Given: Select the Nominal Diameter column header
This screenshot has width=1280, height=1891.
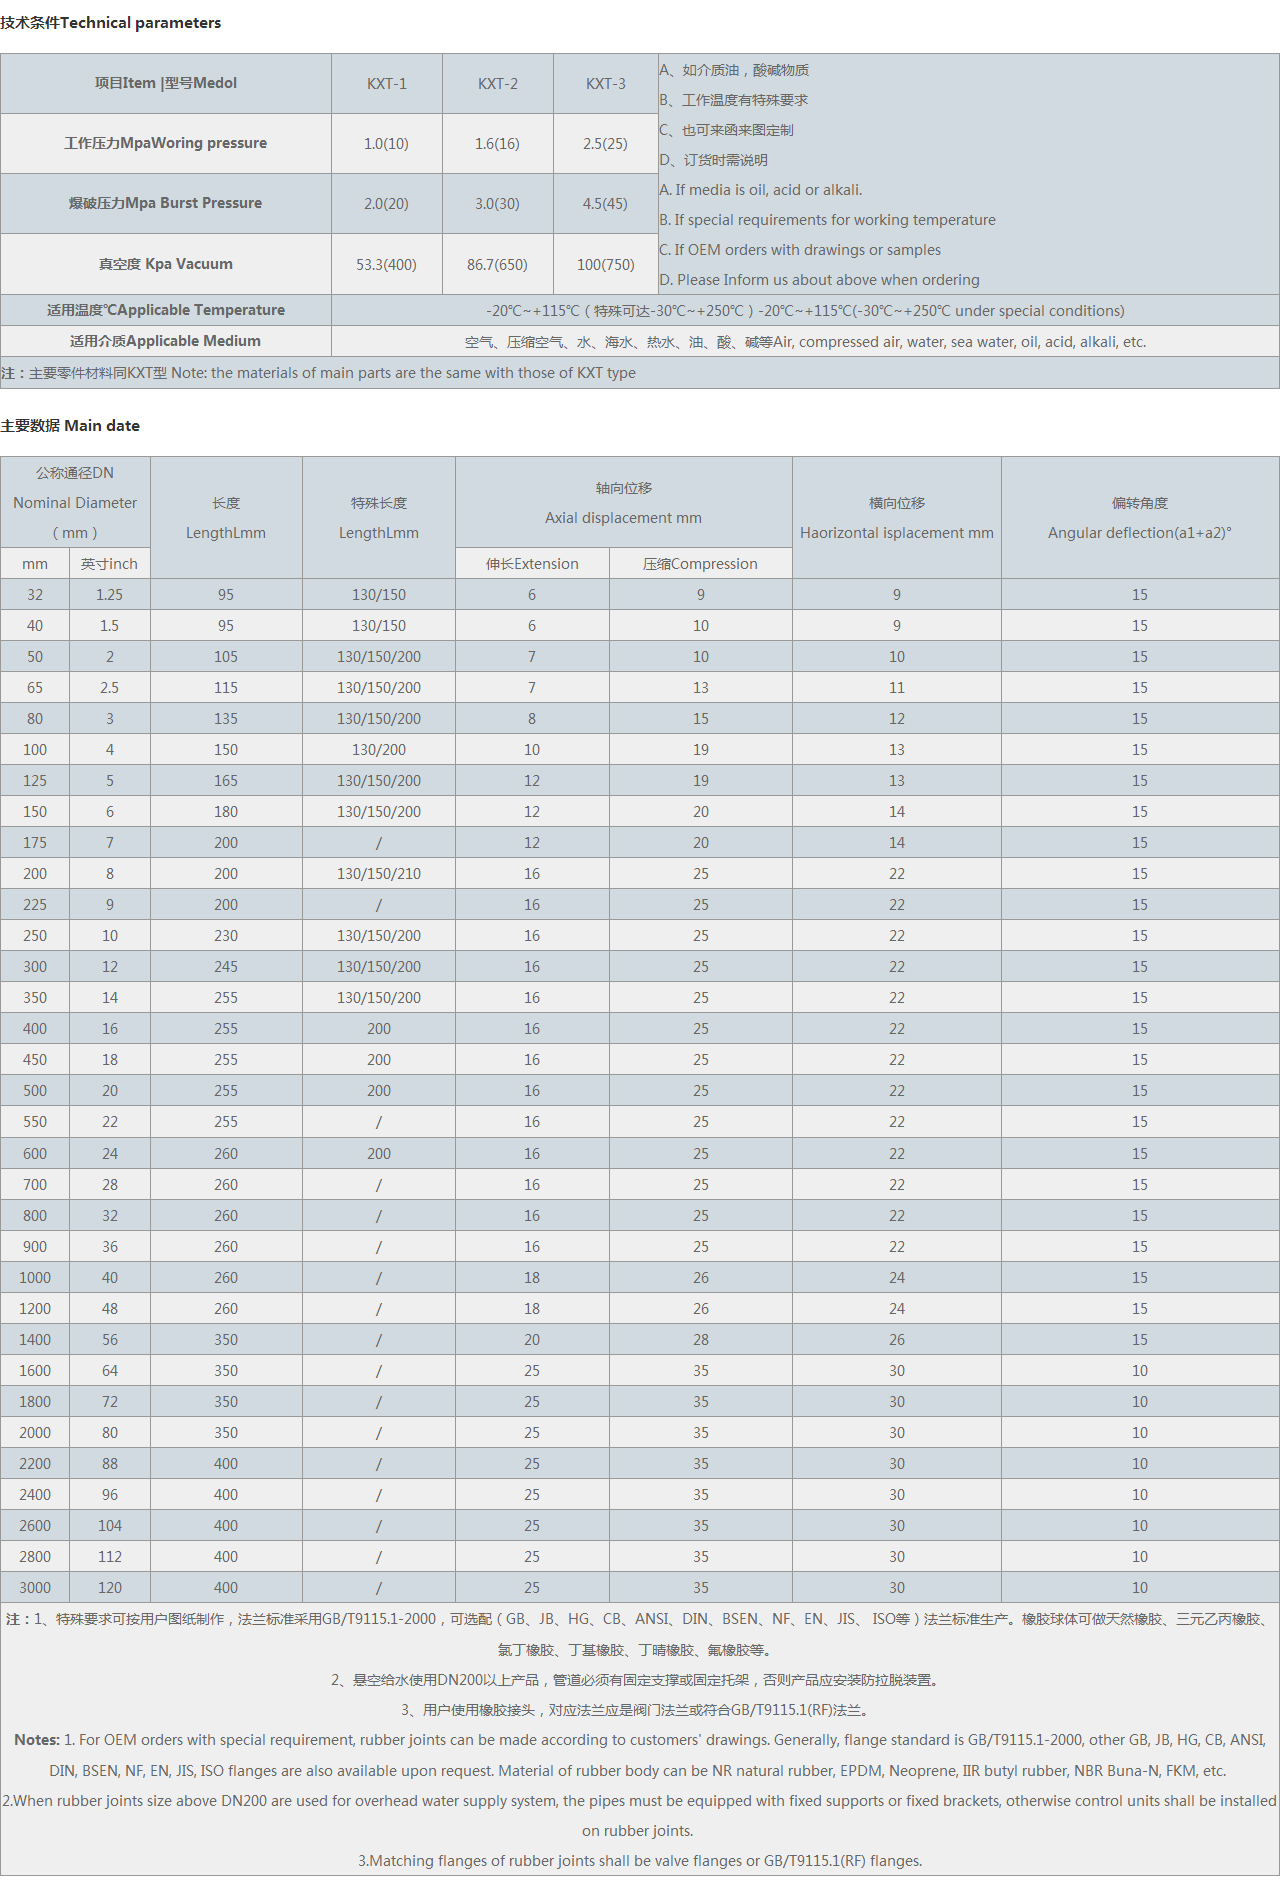Looking at the screenshot, I should click(x=75, y=503).
